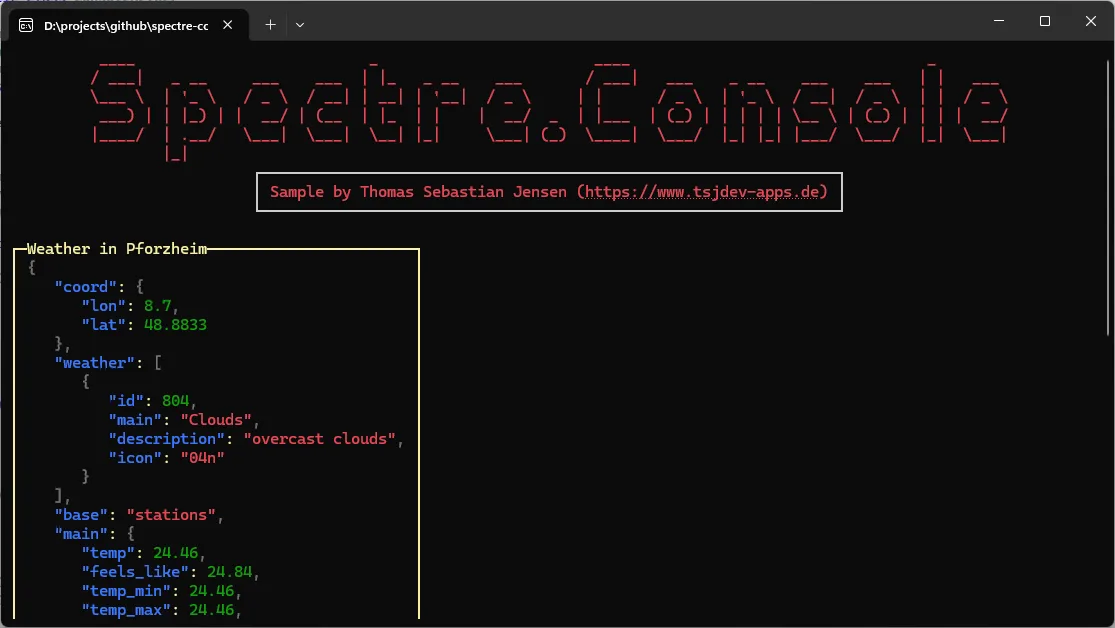Click the vertical scrollbar thumb
The height and width of the screenshot is (628, 1115).
pos(1109,190)
